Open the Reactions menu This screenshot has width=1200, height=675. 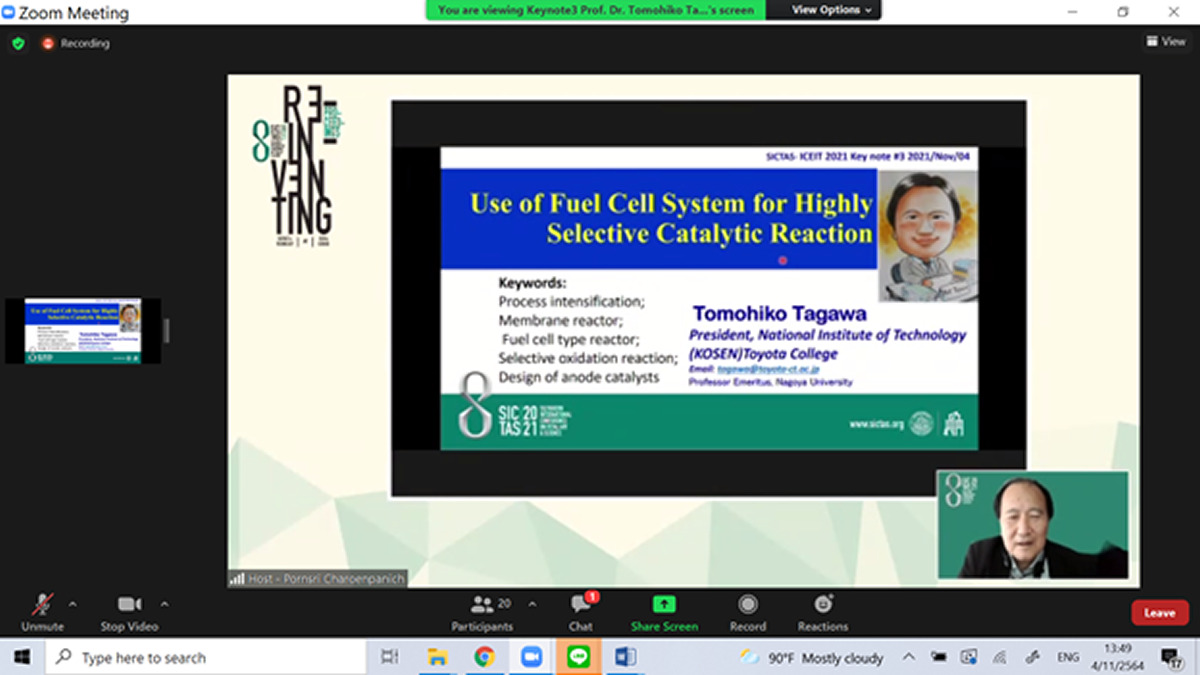(x=823, y=610)
